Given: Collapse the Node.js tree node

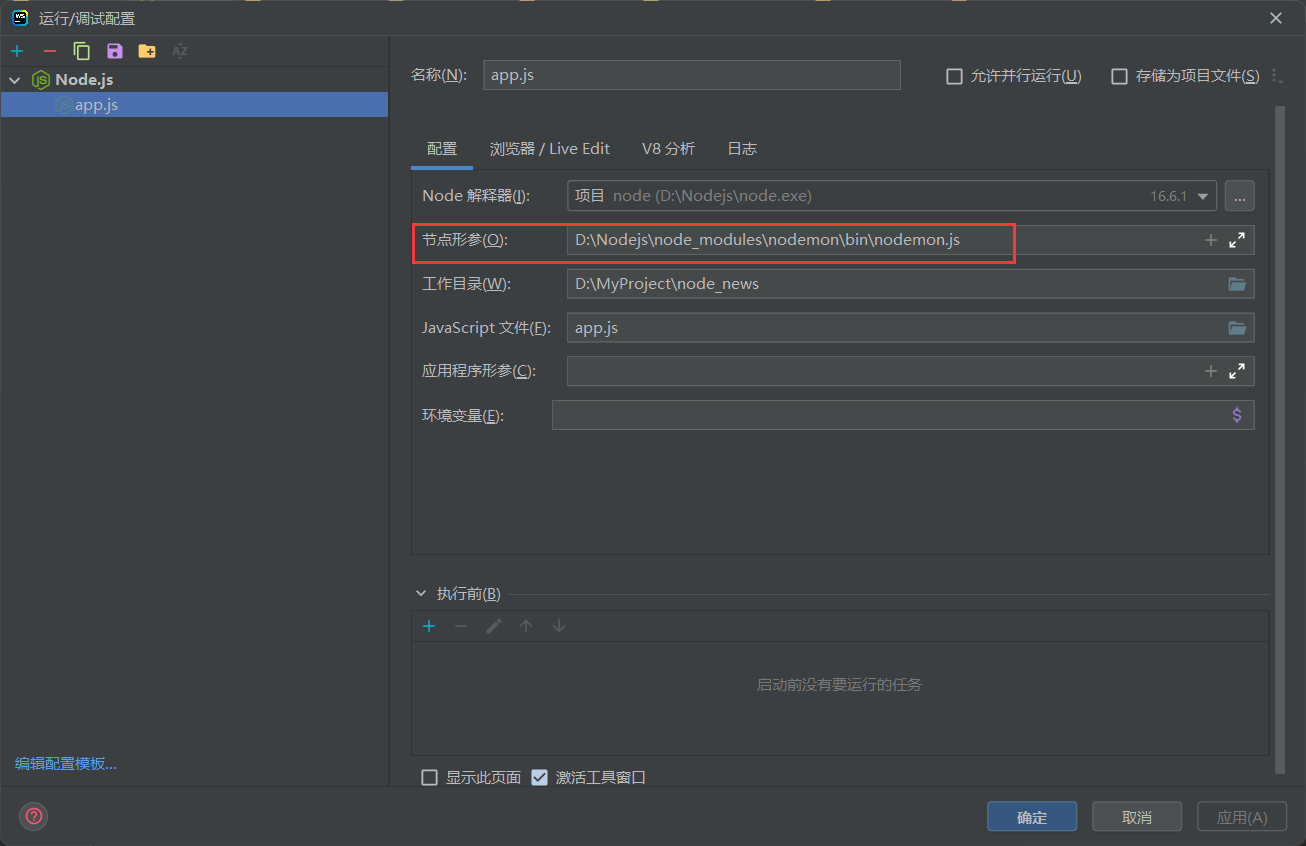Looking at the screenshot, I should point(15,80).
